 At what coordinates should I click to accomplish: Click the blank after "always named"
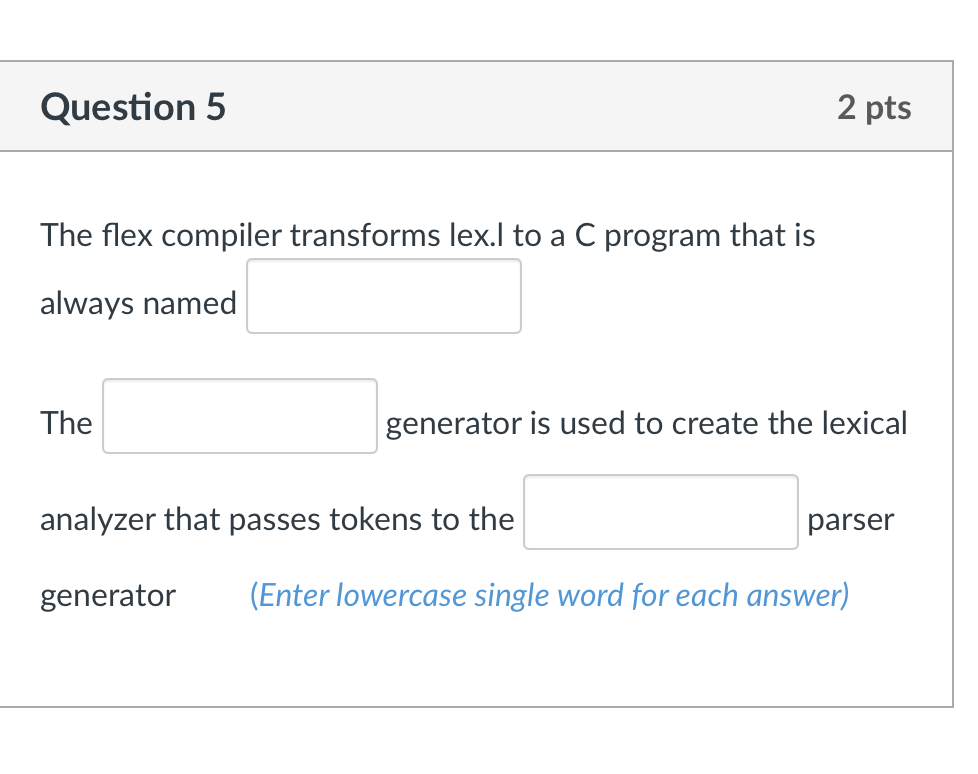point(384,296)
